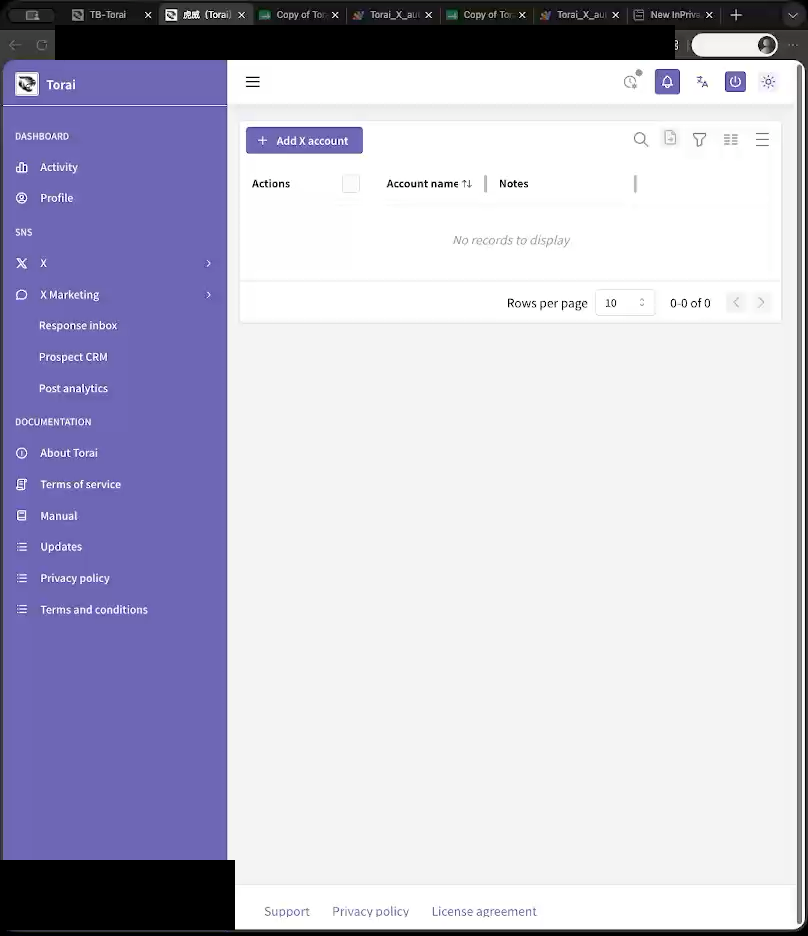Screen dimensions: 808x936
Task: Click the page scrollbar on right edge
Action: [800, 492]
